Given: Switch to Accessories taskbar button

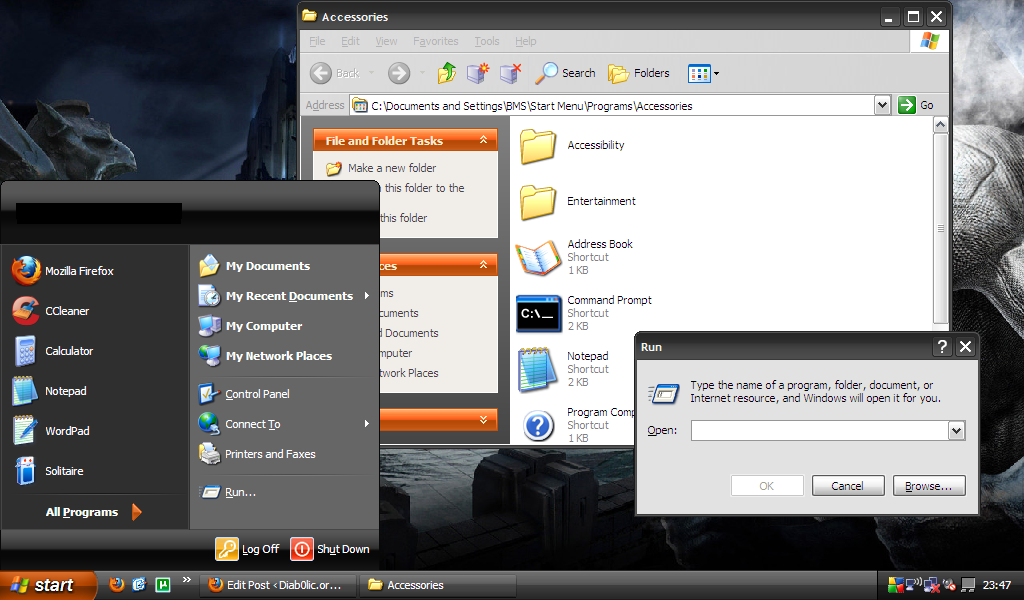Looking at the screenshot, I should pyautogui.click(x=438, y=585).
